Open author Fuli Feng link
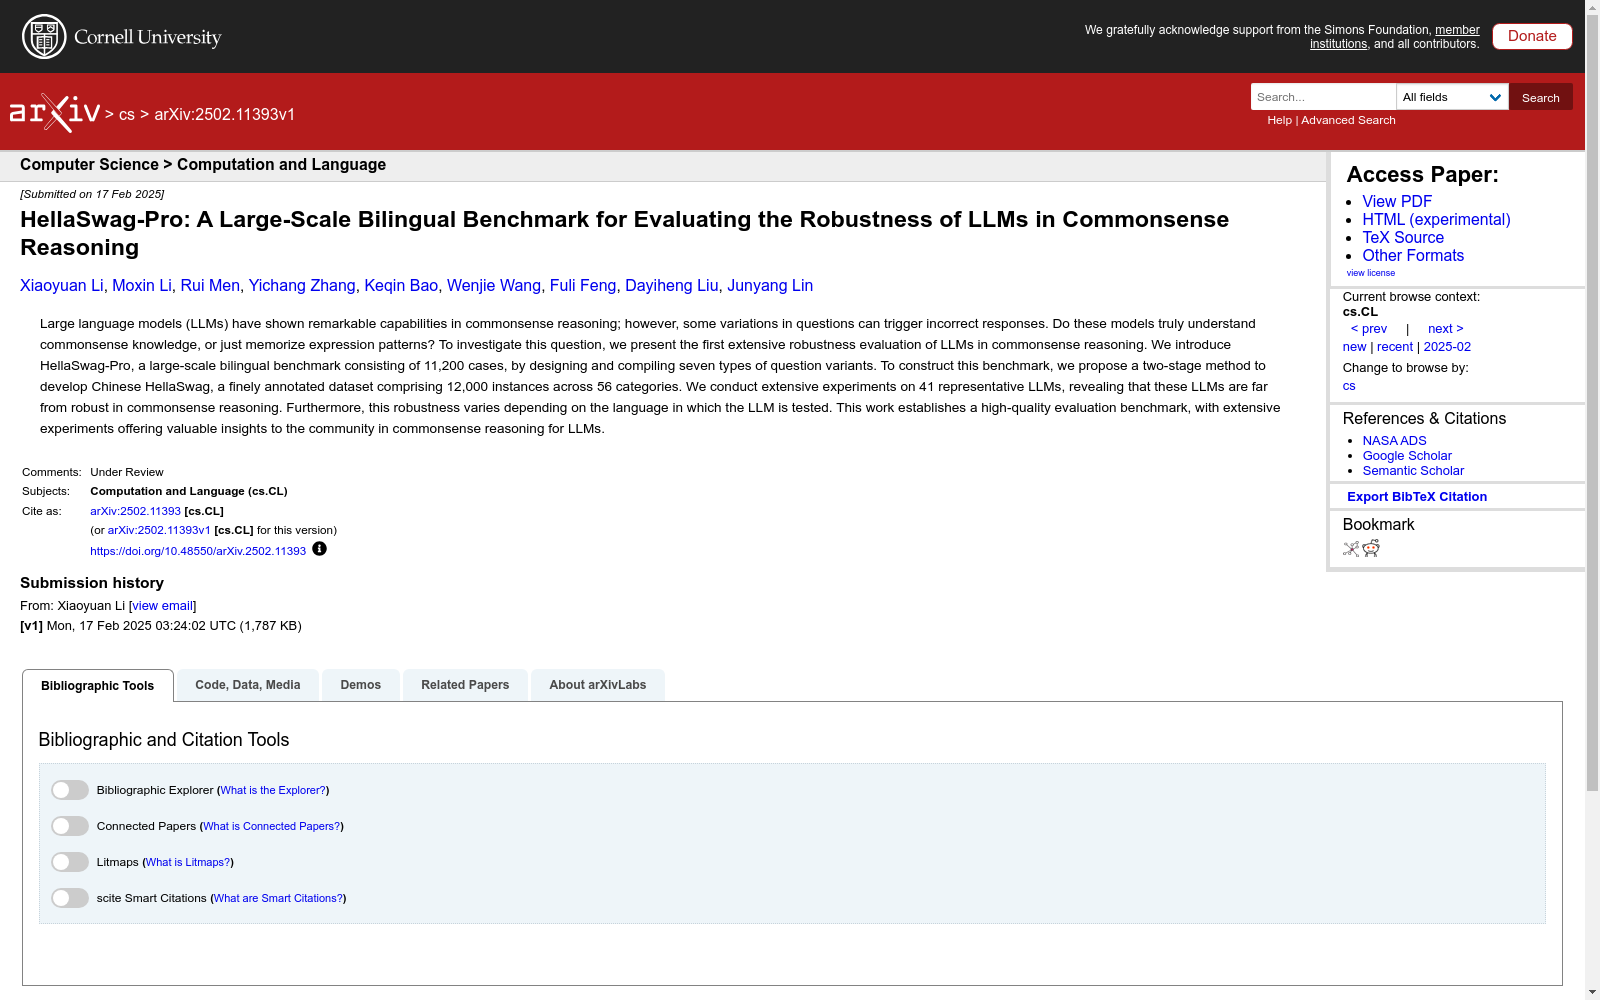Screen dimensions: 1600x1000 (x=583, y=286)
